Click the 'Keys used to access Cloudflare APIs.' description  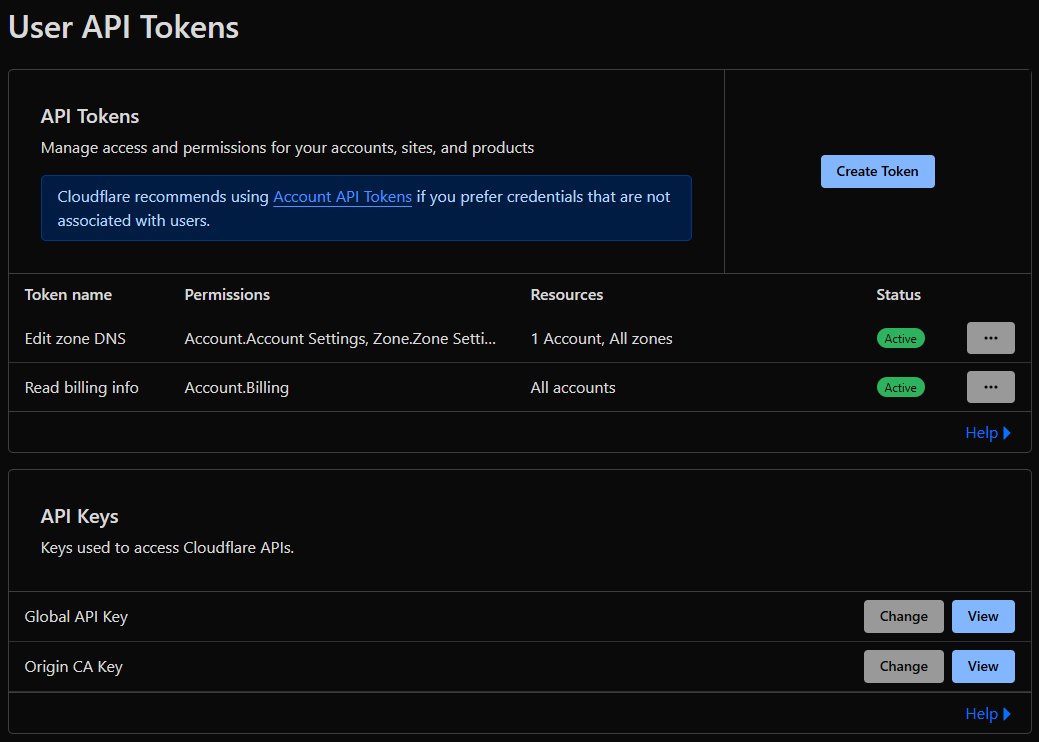168,548
